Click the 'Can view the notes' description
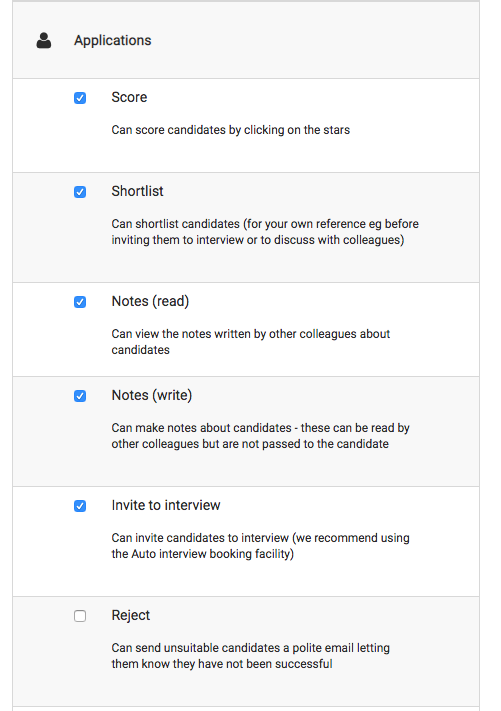The height and width of the screenshot is (711, 501). (x=251, y=342)
